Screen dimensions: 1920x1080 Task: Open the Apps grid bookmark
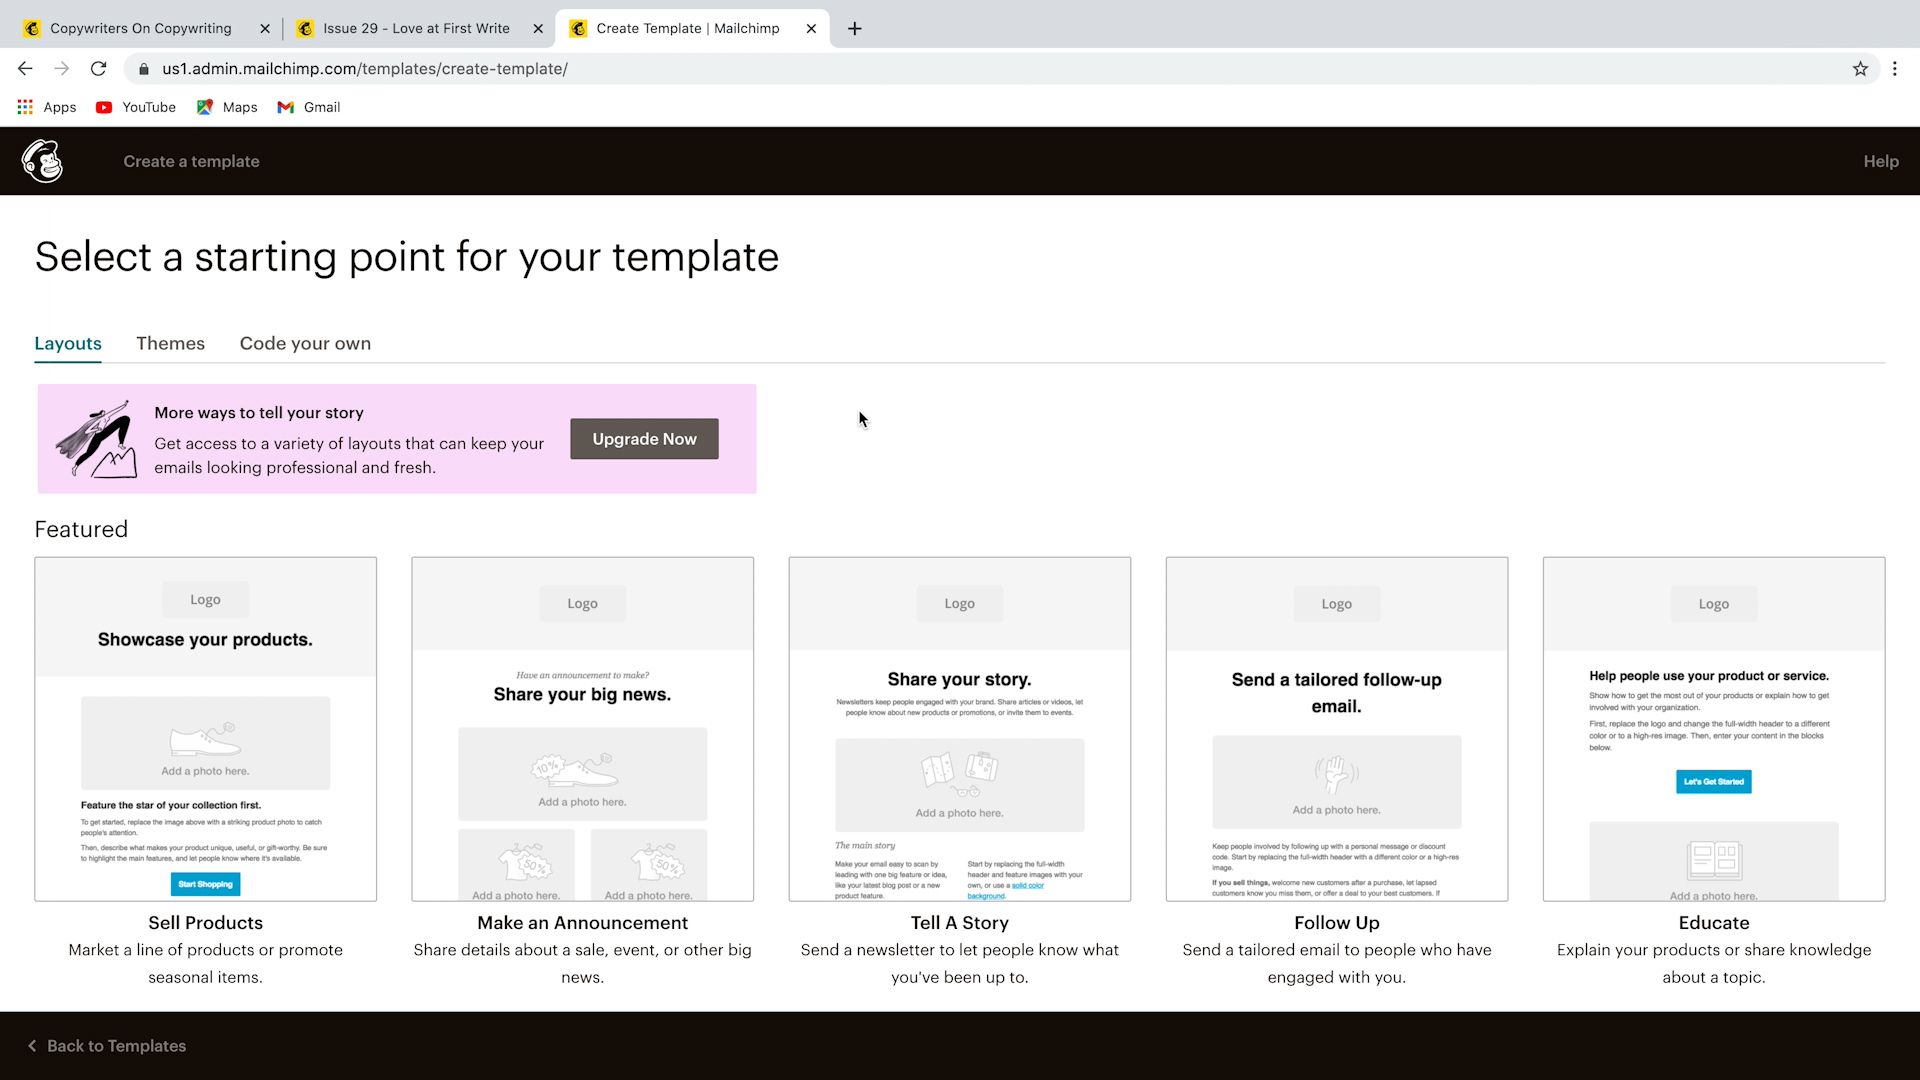click(47, 107)
